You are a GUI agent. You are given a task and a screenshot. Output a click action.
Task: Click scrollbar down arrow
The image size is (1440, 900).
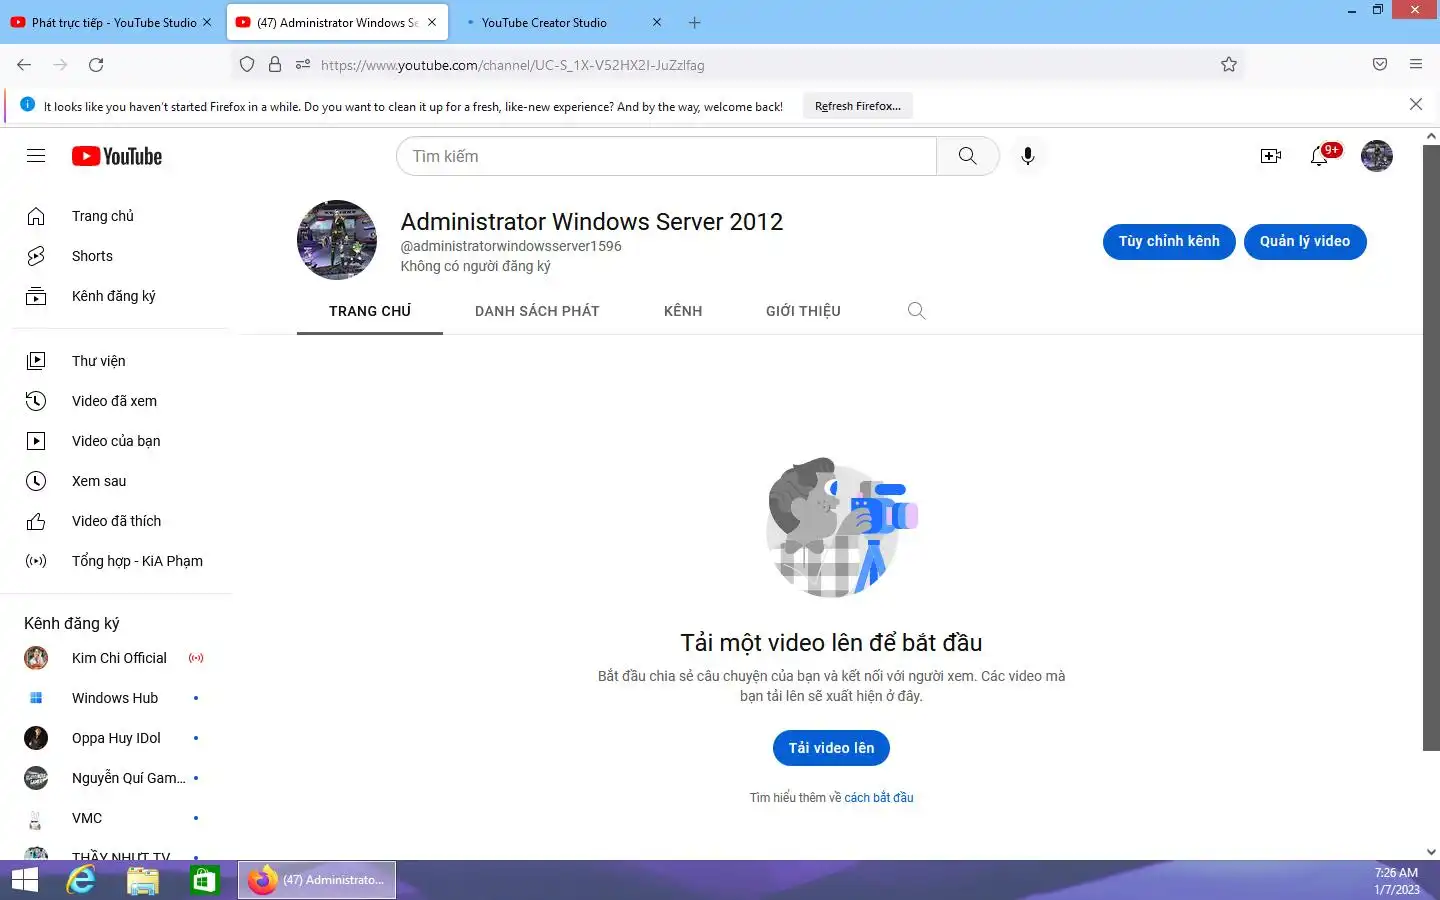click(1431, 852)
